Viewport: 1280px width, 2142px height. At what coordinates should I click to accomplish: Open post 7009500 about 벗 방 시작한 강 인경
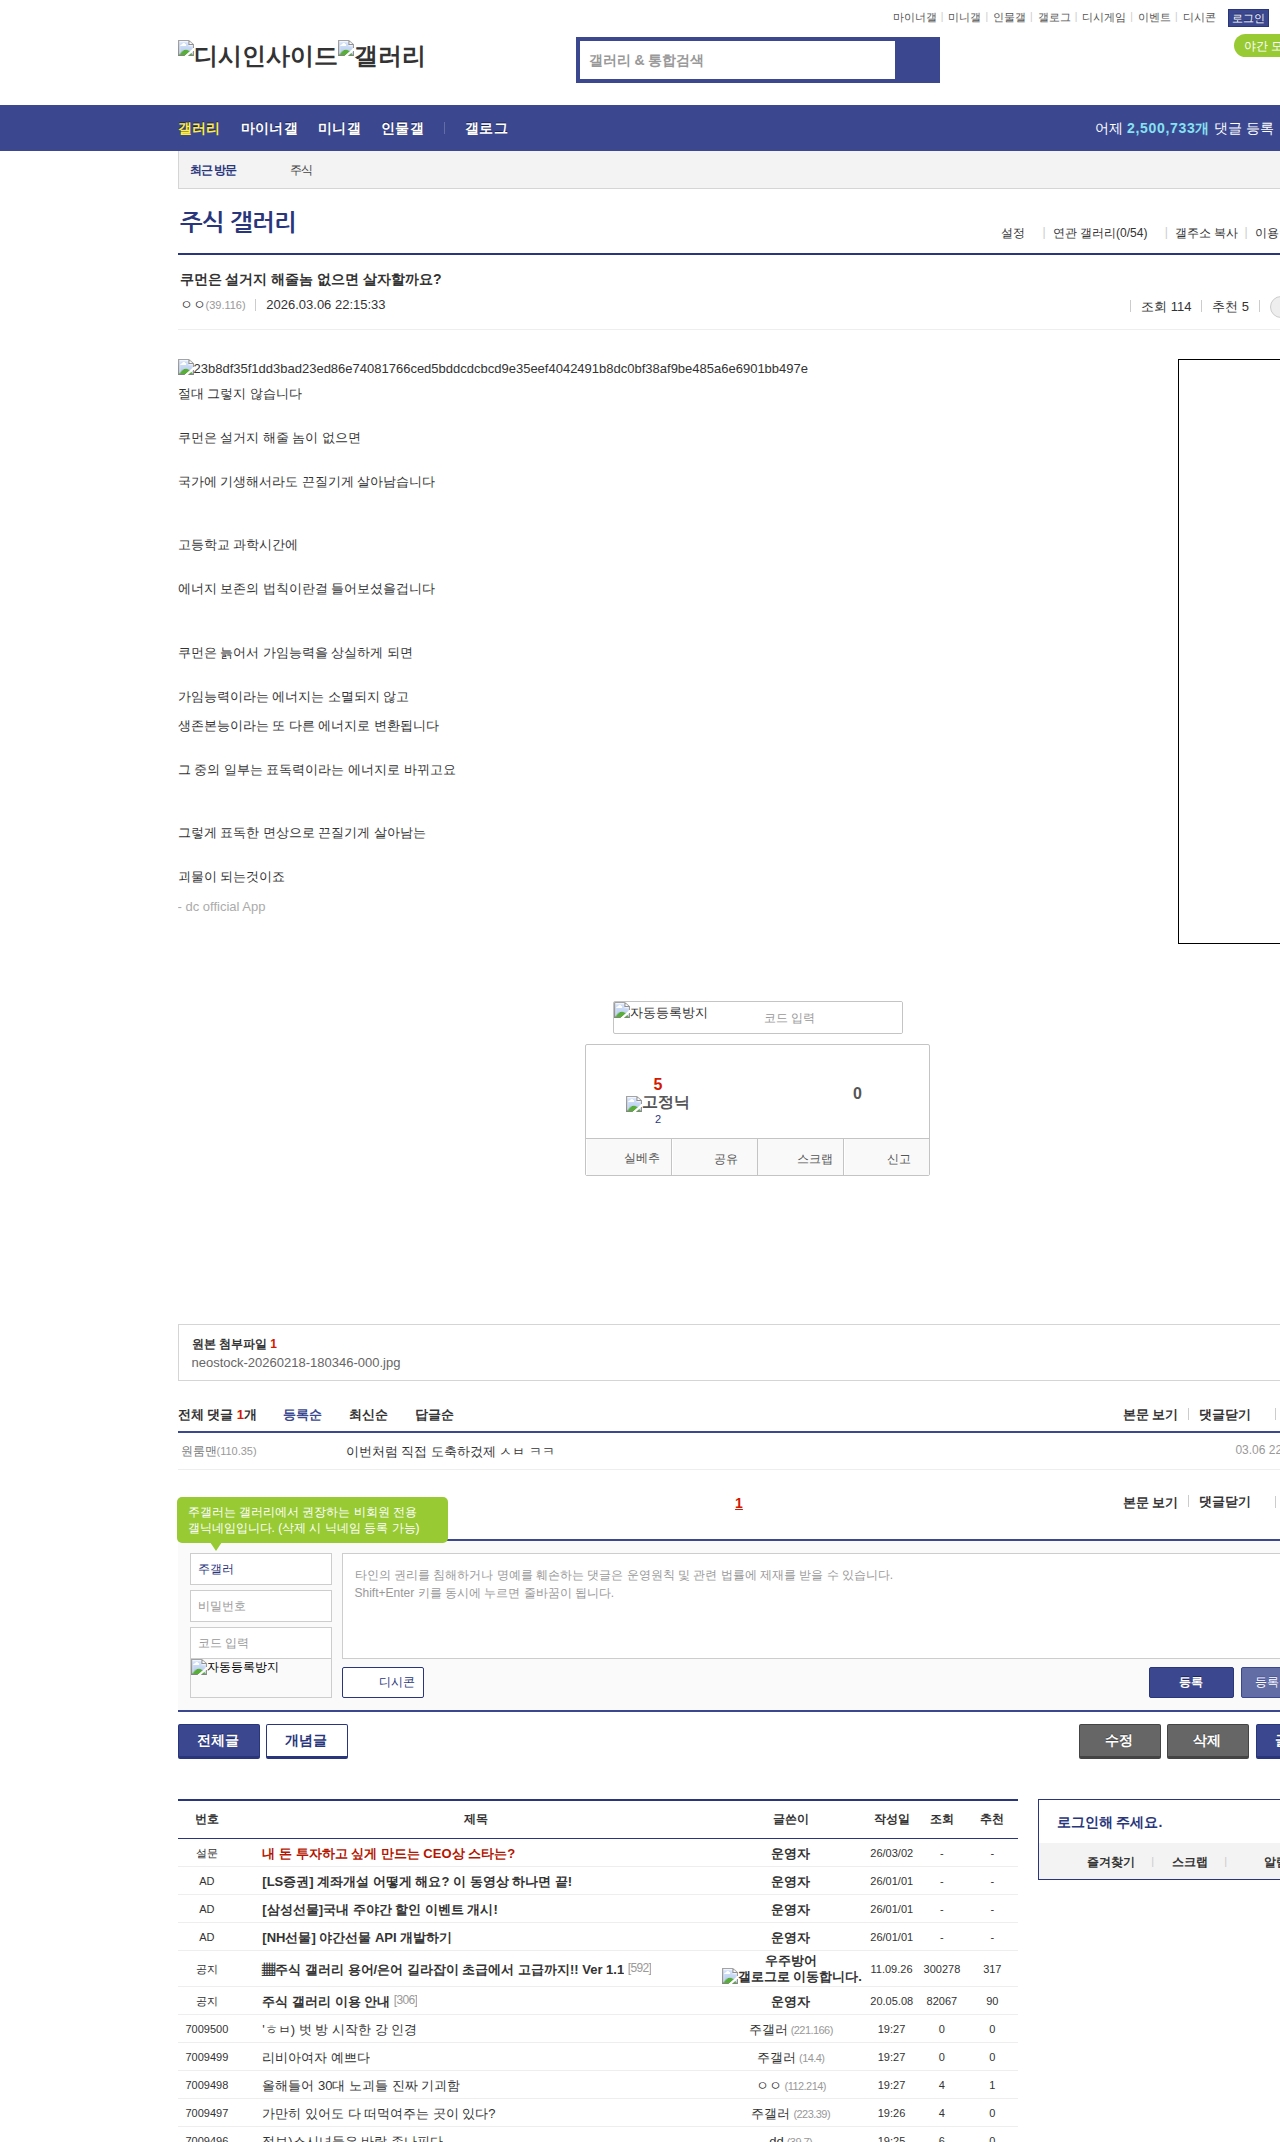pyautogui.click(x=339, y=2030)
